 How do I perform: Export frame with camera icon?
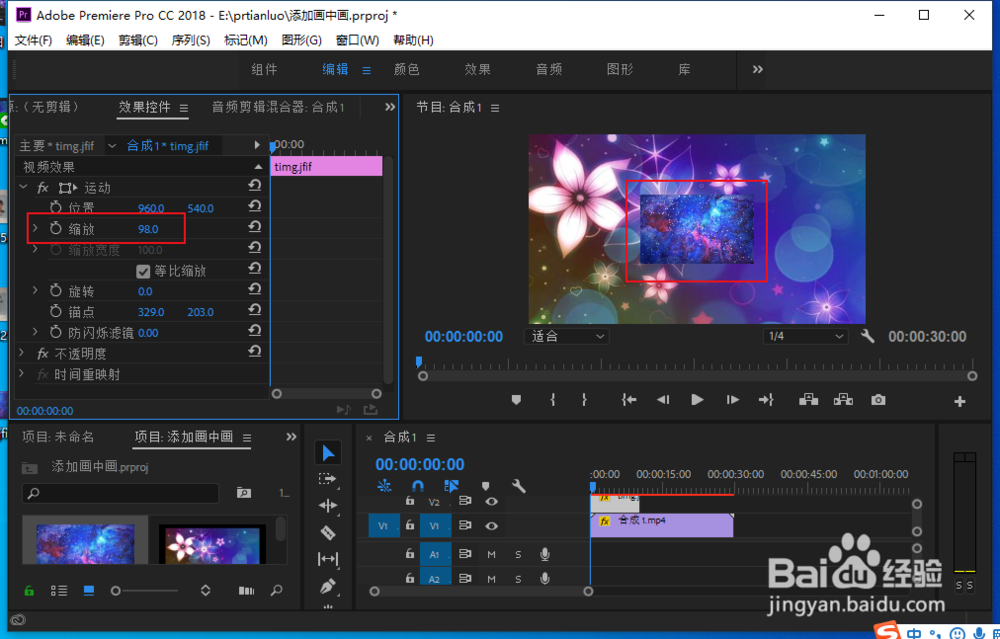[x=878, y=400]
